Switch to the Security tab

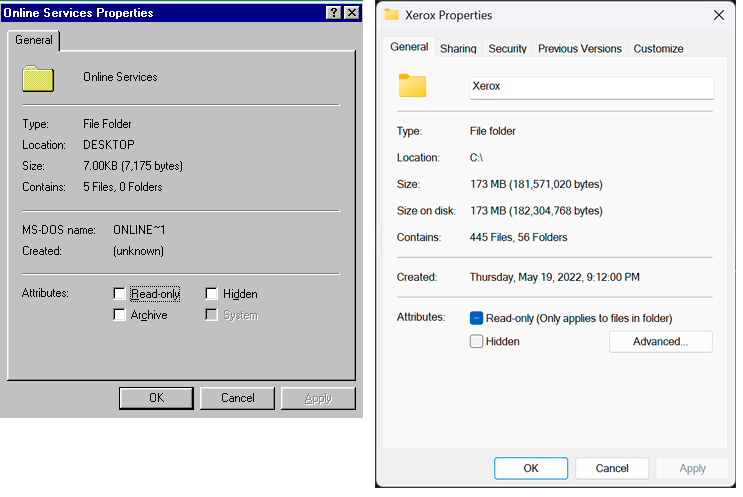tap(507, 49)
